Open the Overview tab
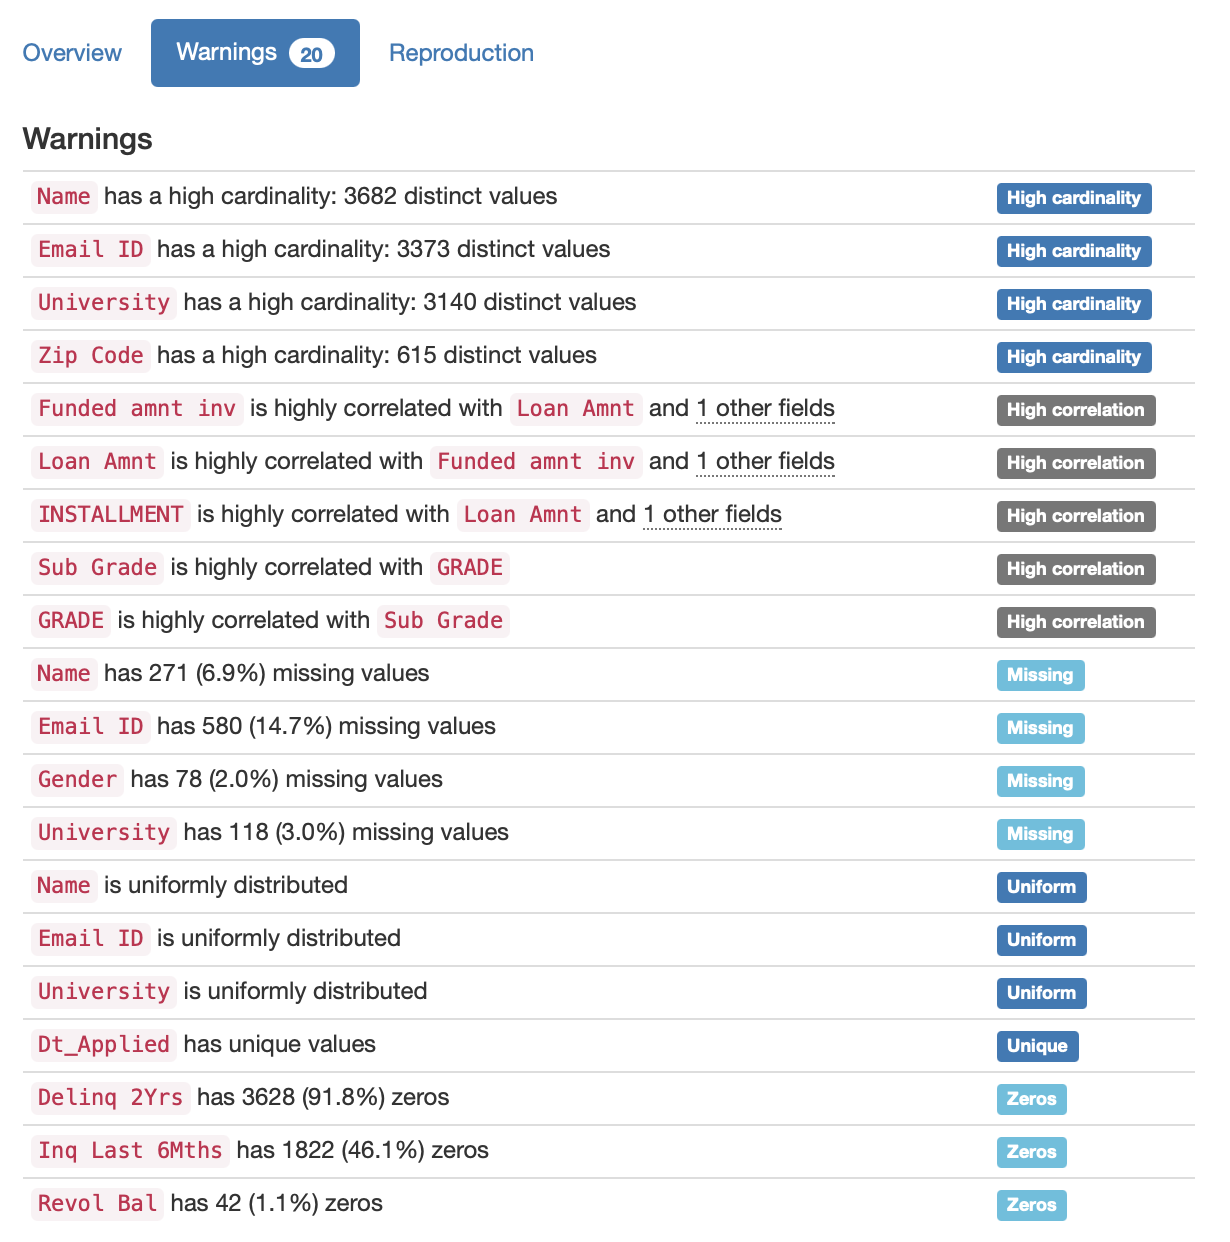Viewport: 1230px width, 1242px height. [72, 53]
